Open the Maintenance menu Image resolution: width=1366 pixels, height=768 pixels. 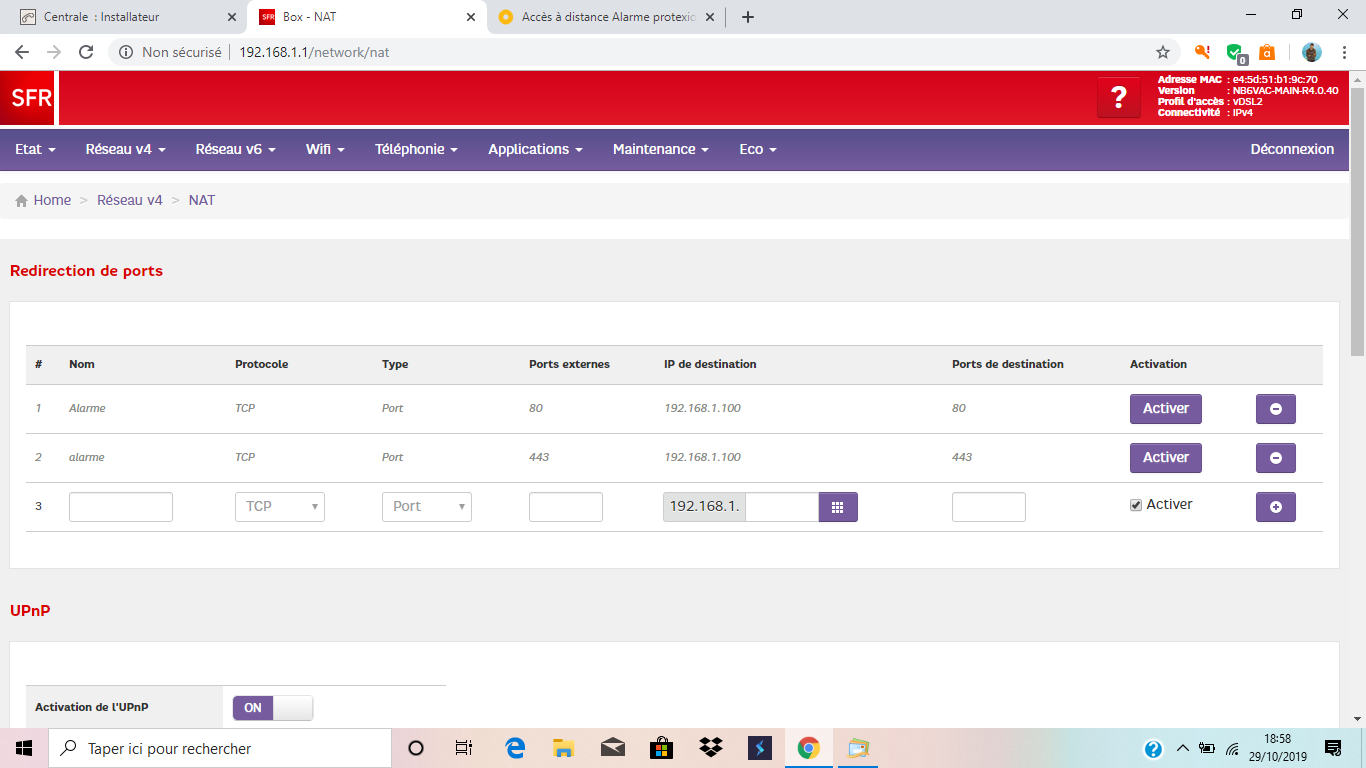pos(660,149)
